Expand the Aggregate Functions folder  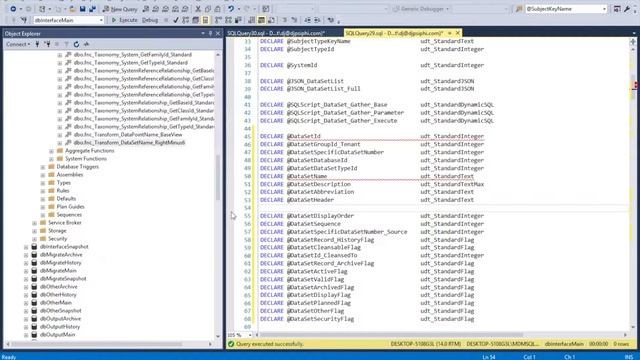[x=51, y=151]
